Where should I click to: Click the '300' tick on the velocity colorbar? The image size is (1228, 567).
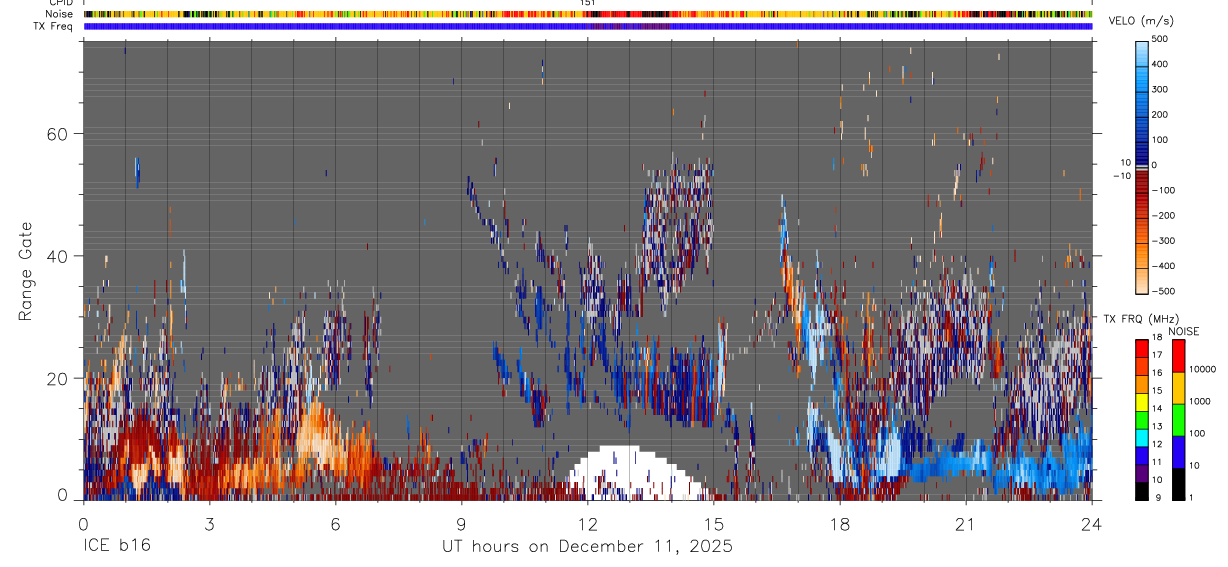point(1159,89)
